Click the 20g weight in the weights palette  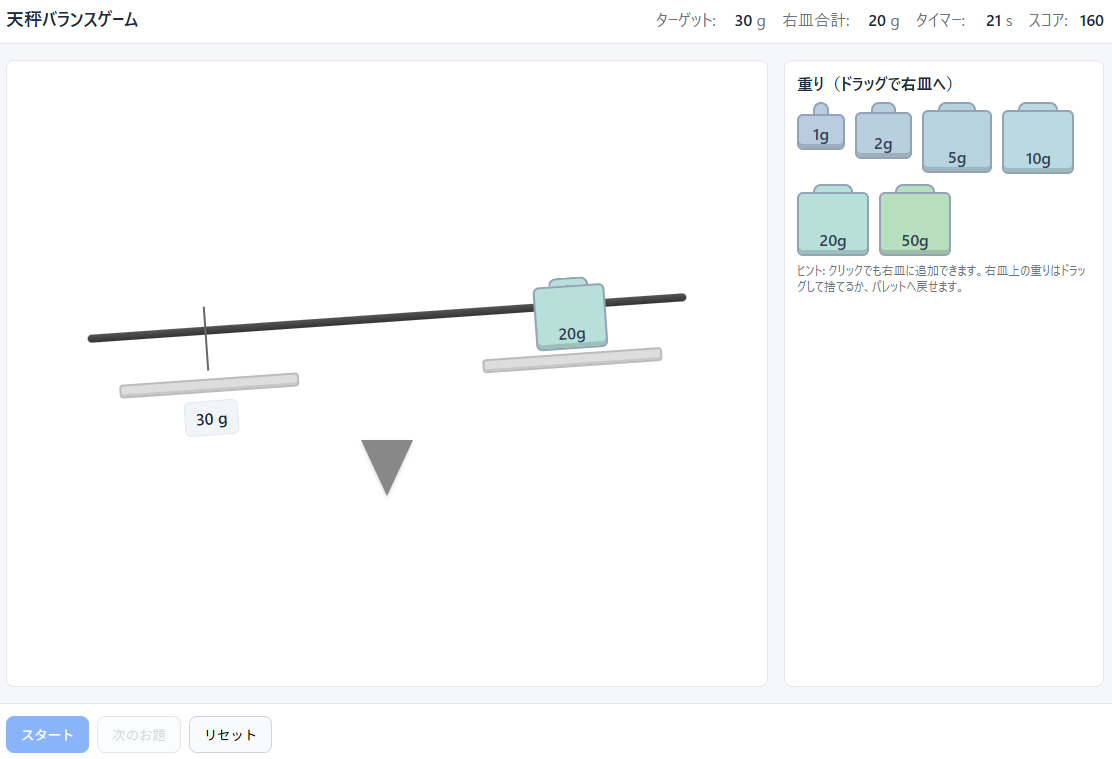click(832, 224)
